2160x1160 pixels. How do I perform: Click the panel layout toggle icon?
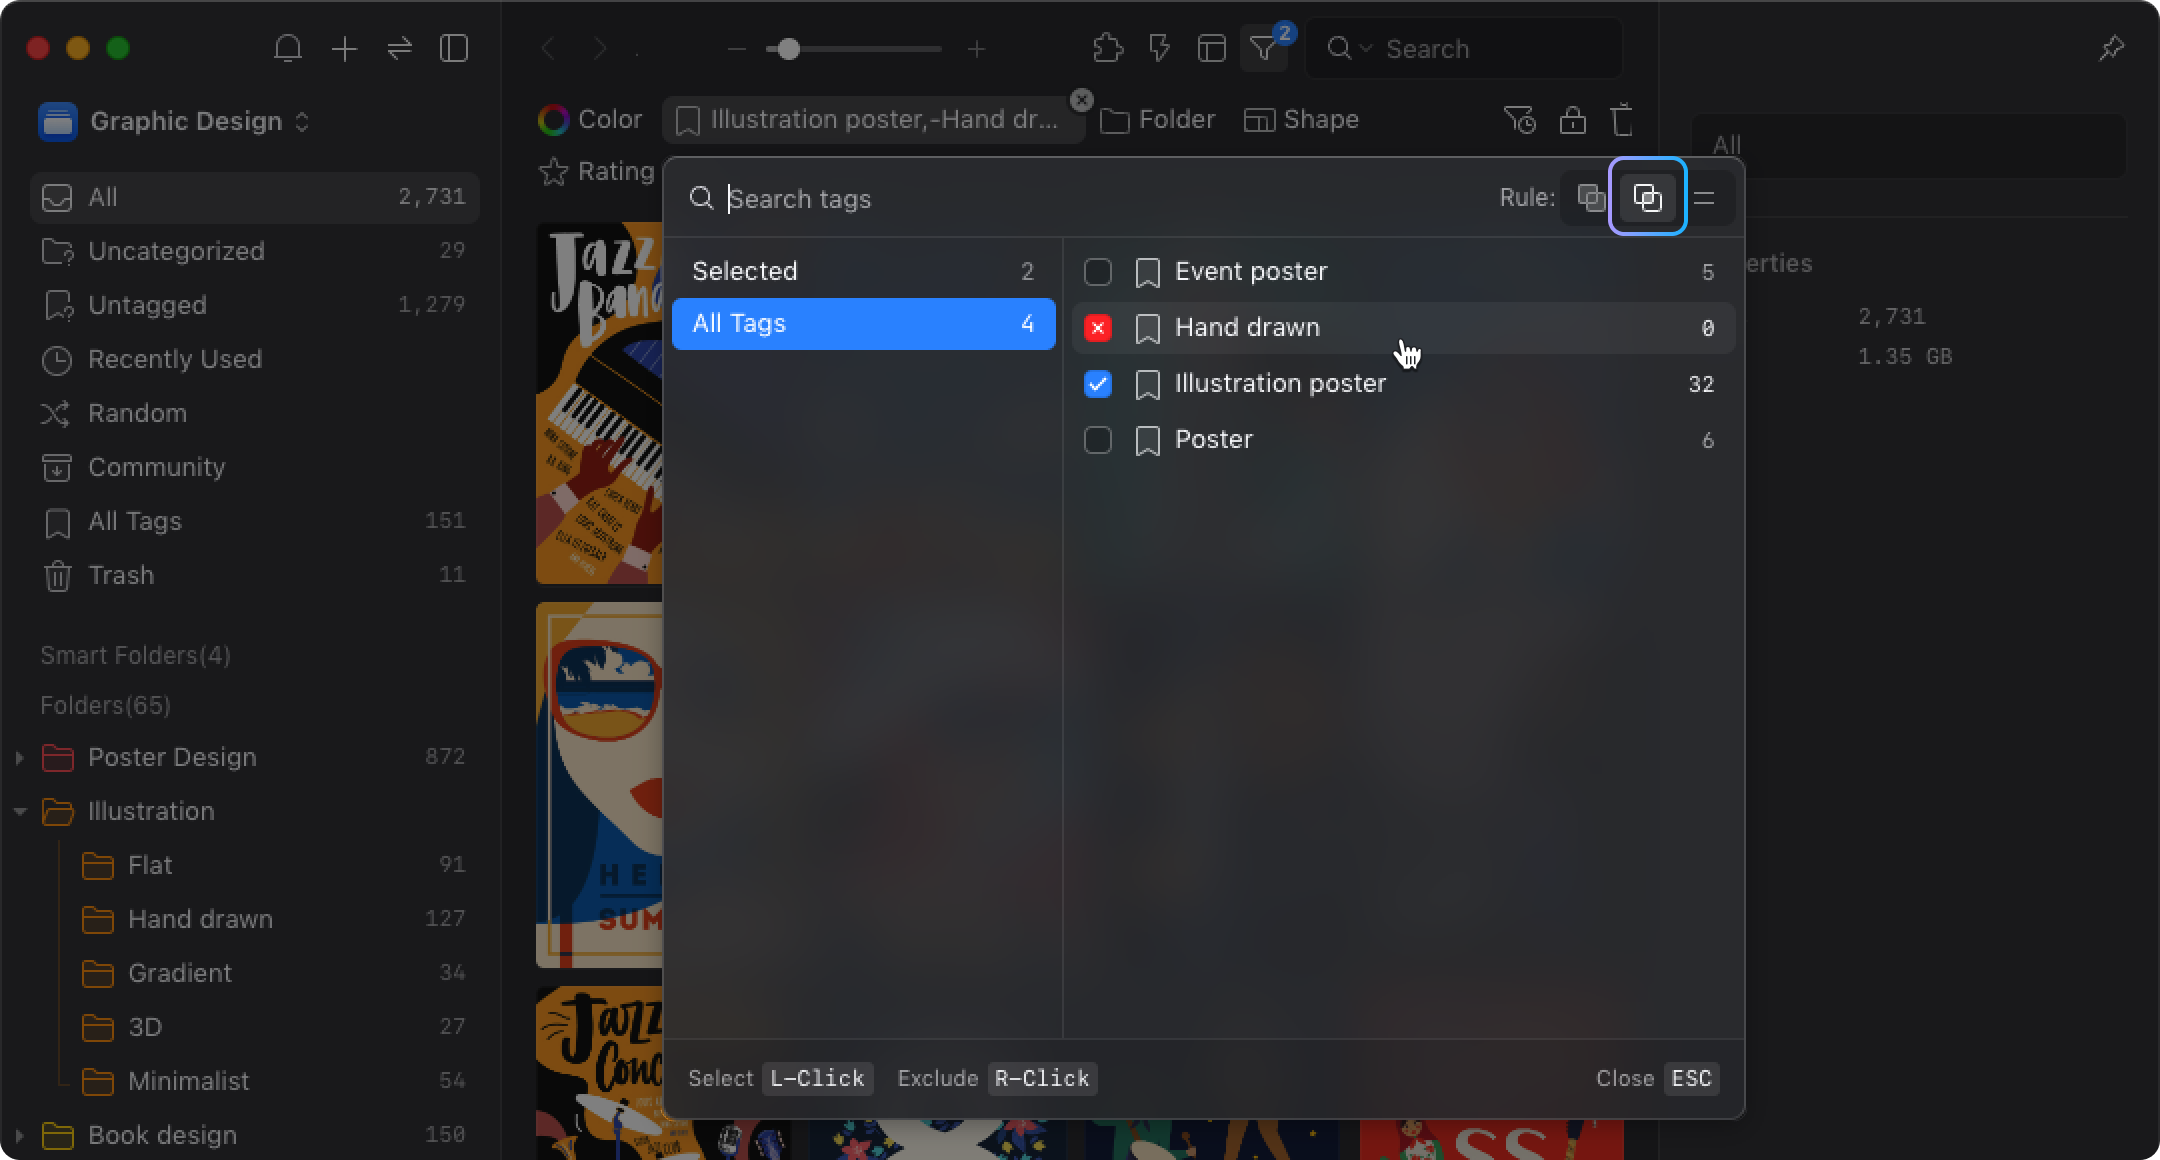click(x=454, y=49)
